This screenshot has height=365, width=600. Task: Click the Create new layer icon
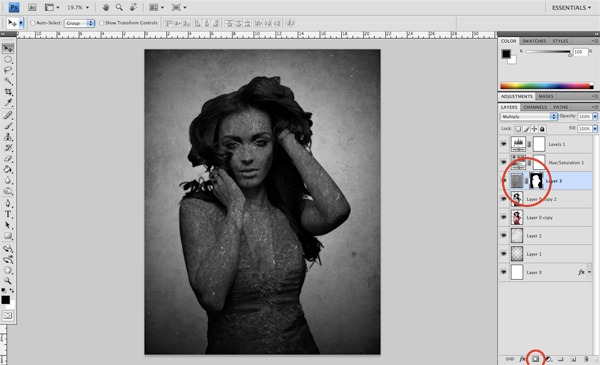[573, 359]
